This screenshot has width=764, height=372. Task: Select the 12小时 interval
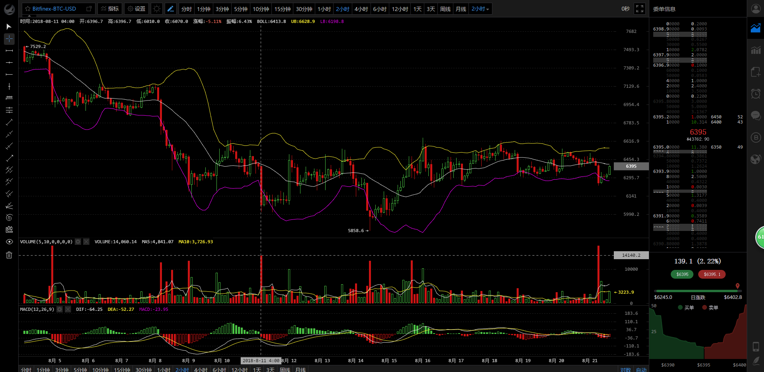399,9
